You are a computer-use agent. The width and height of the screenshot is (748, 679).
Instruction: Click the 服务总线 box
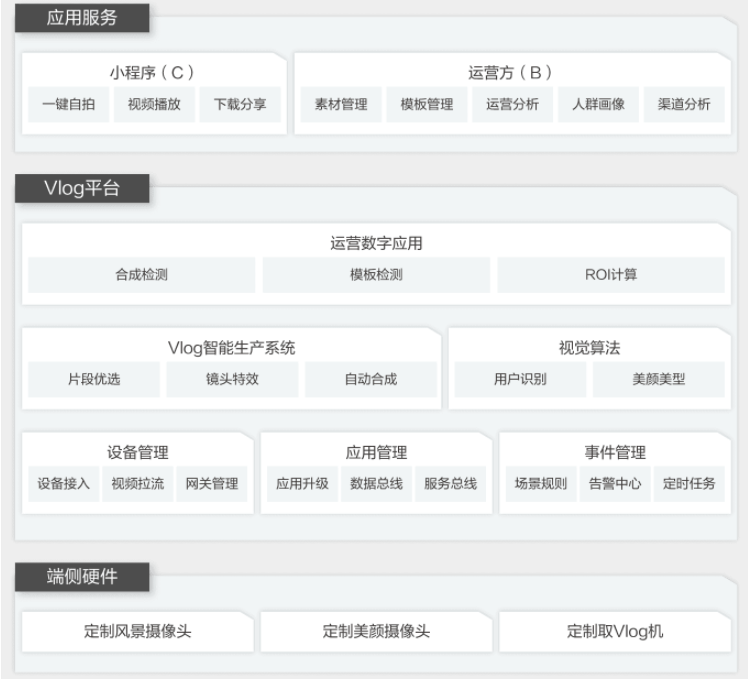coord(450,484)
